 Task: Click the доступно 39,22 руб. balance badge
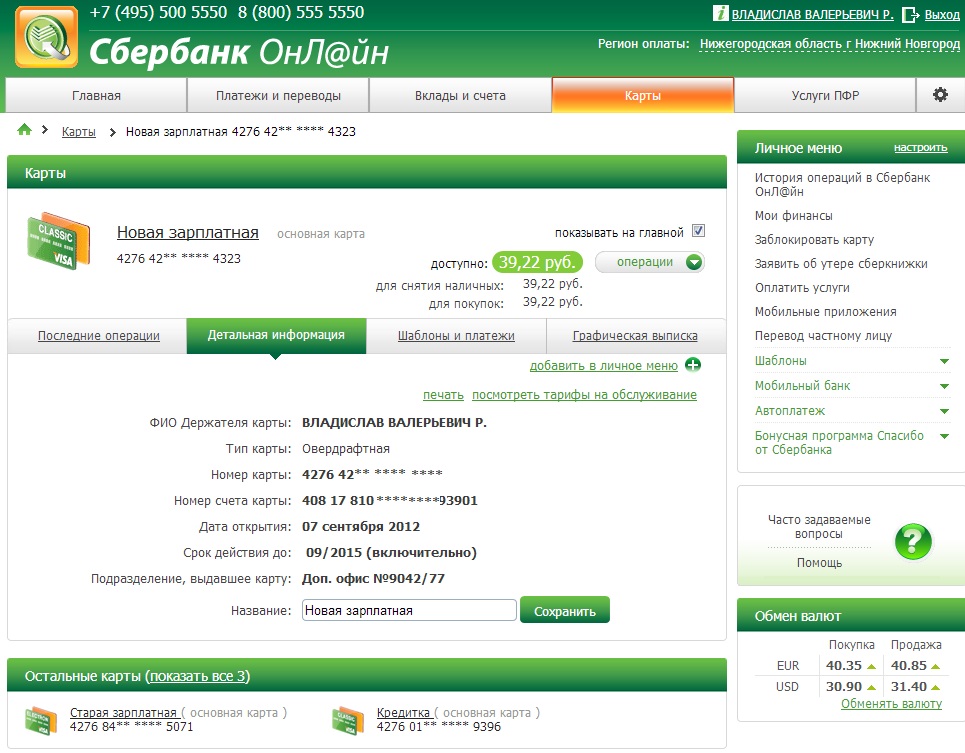537,263
